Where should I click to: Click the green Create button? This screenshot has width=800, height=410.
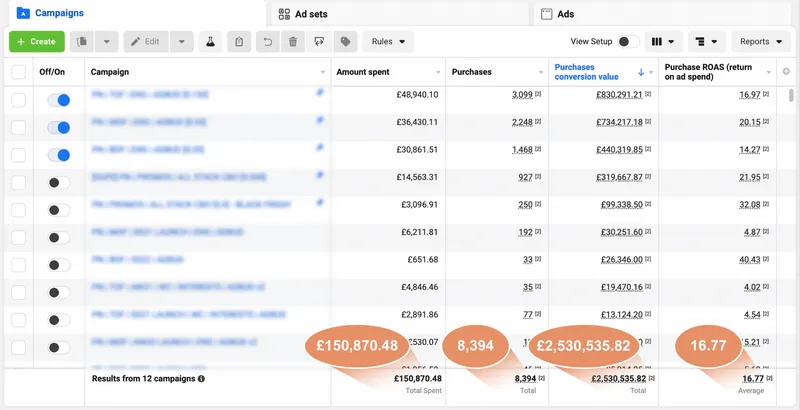pos(37,42)
